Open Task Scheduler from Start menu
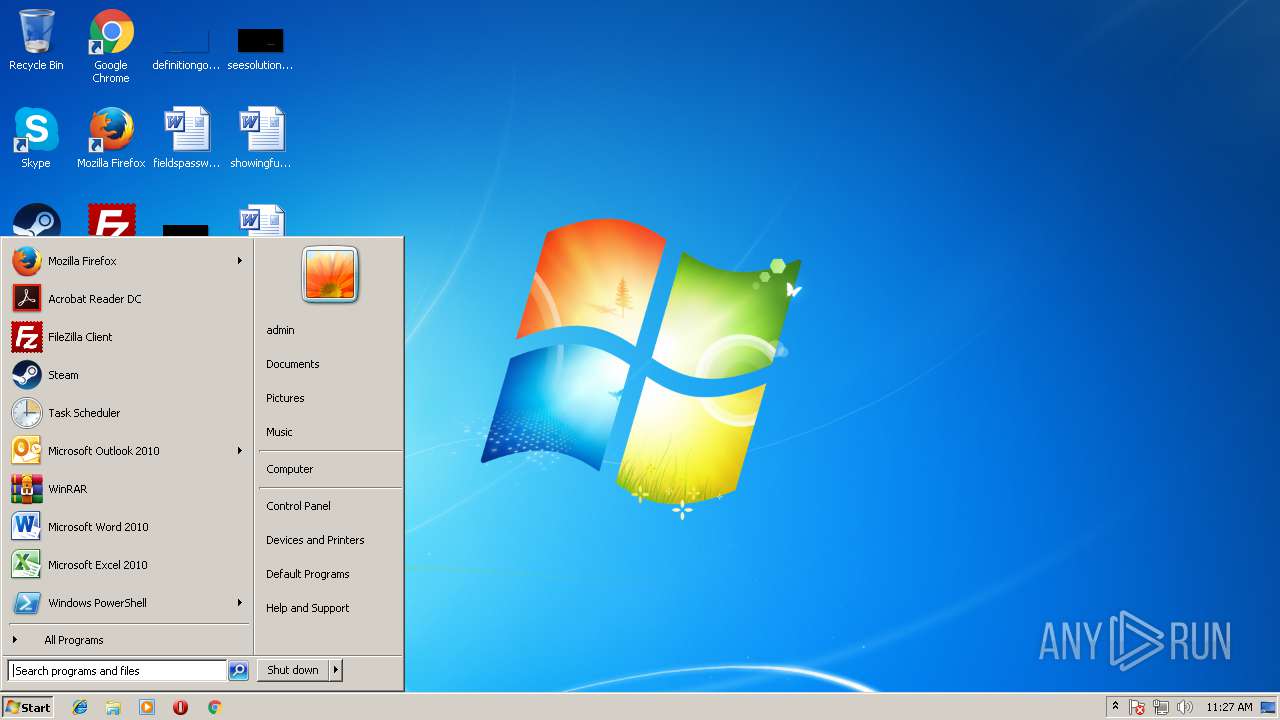1280x720 pixels. (128, 413)
